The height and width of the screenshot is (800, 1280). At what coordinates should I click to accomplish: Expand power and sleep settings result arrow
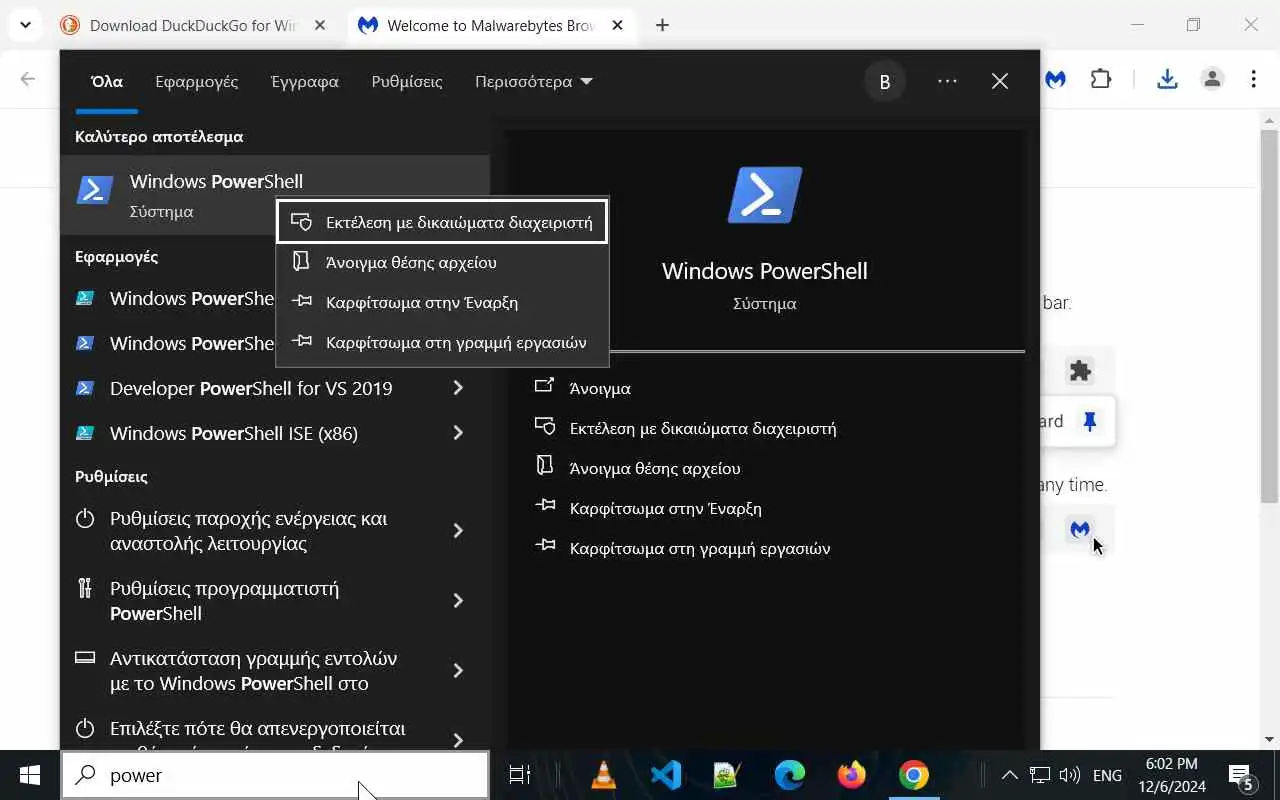coord(458,531)
